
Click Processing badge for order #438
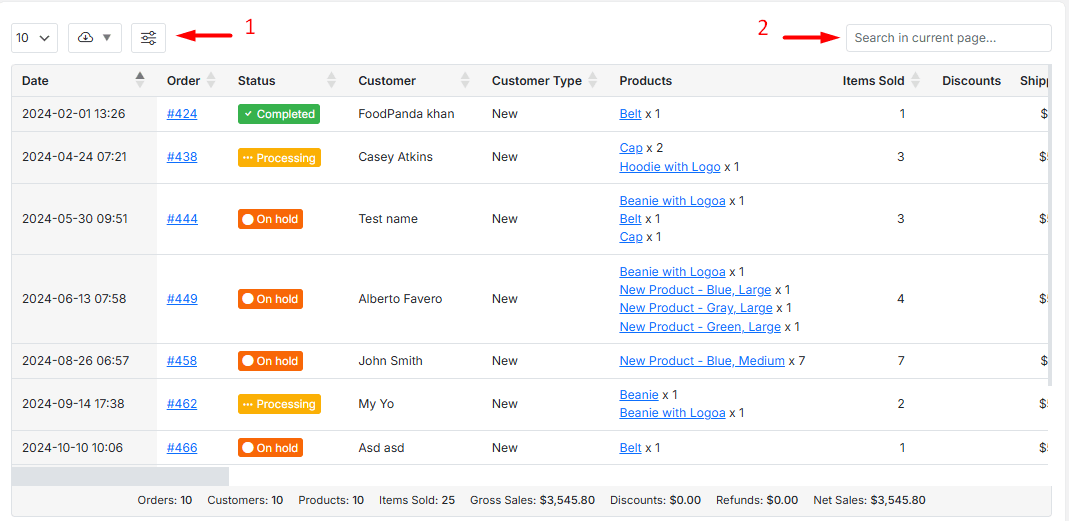[x=279, y=158]
